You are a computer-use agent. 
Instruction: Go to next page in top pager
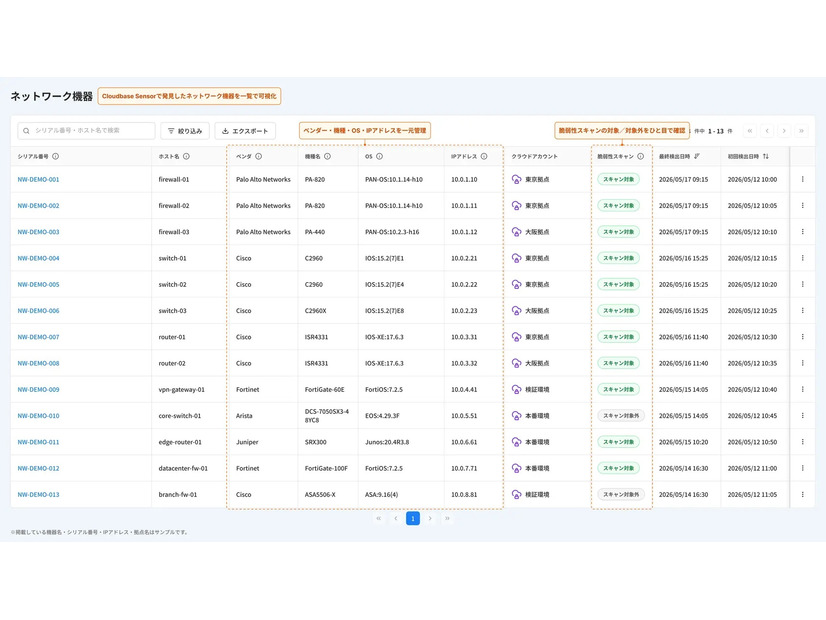(x=784, y=131)
